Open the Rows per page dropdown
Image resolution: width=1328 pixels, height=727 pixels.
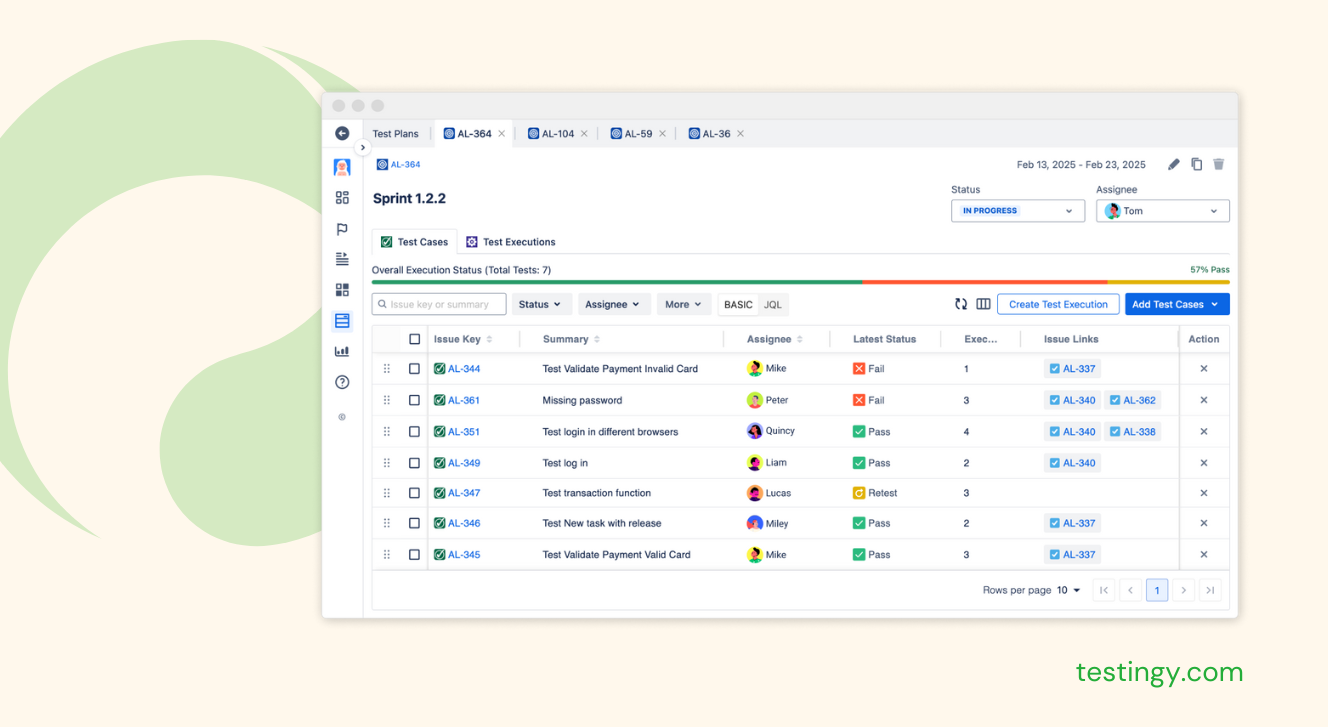click(1069, 590)
